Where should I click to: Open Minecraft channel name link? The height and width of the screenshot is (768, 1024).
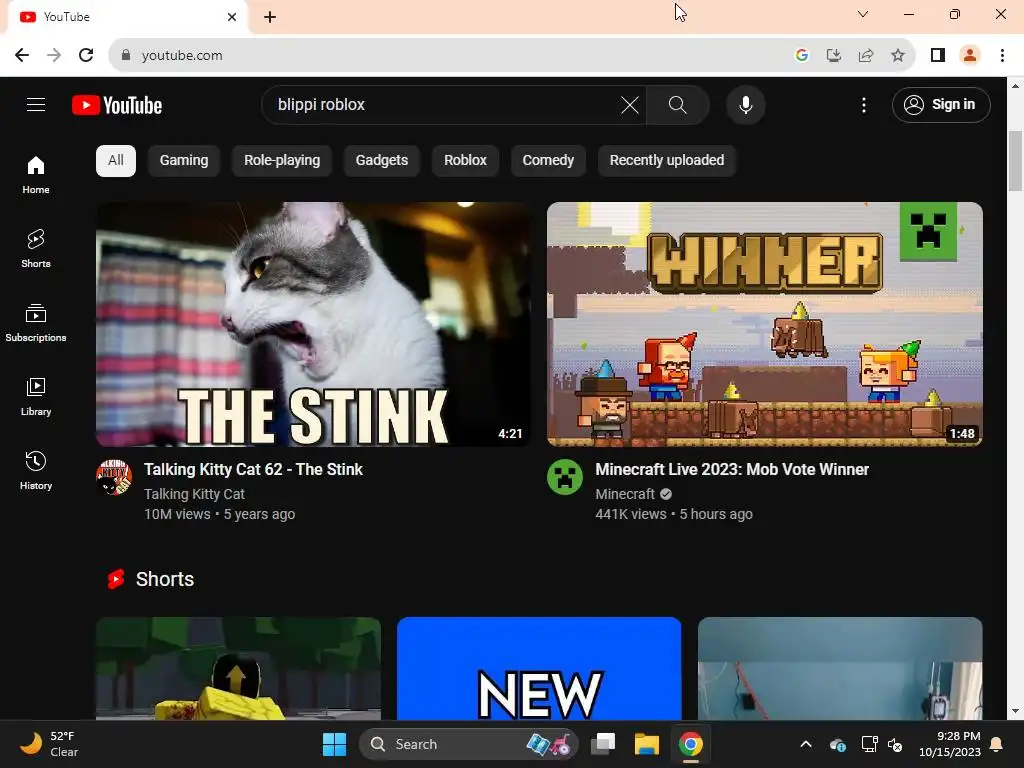point(625,494)
